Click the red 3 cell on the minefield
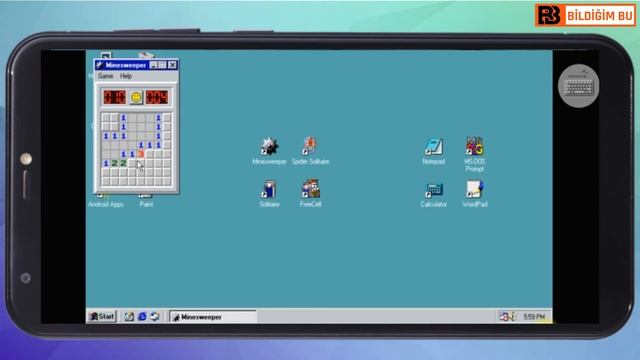This screenshot has width=640, height=360. click(141, 154)
